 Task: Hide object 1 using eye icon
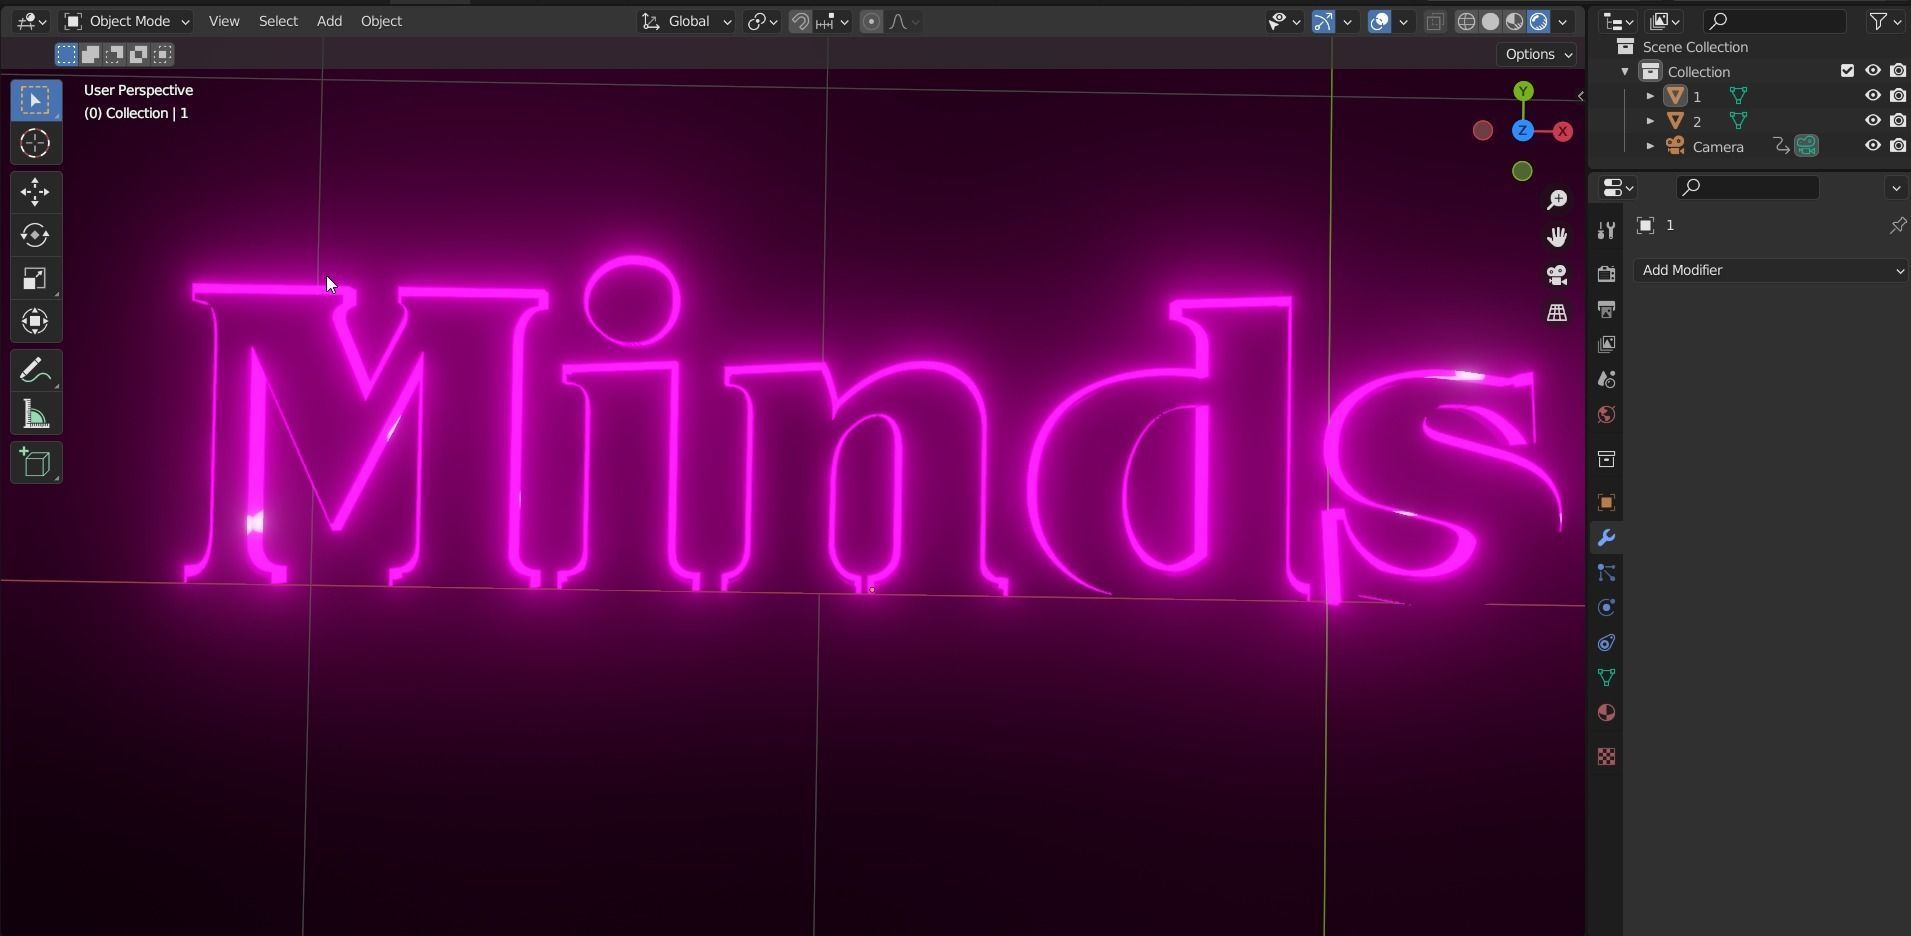coord(1872,96)
